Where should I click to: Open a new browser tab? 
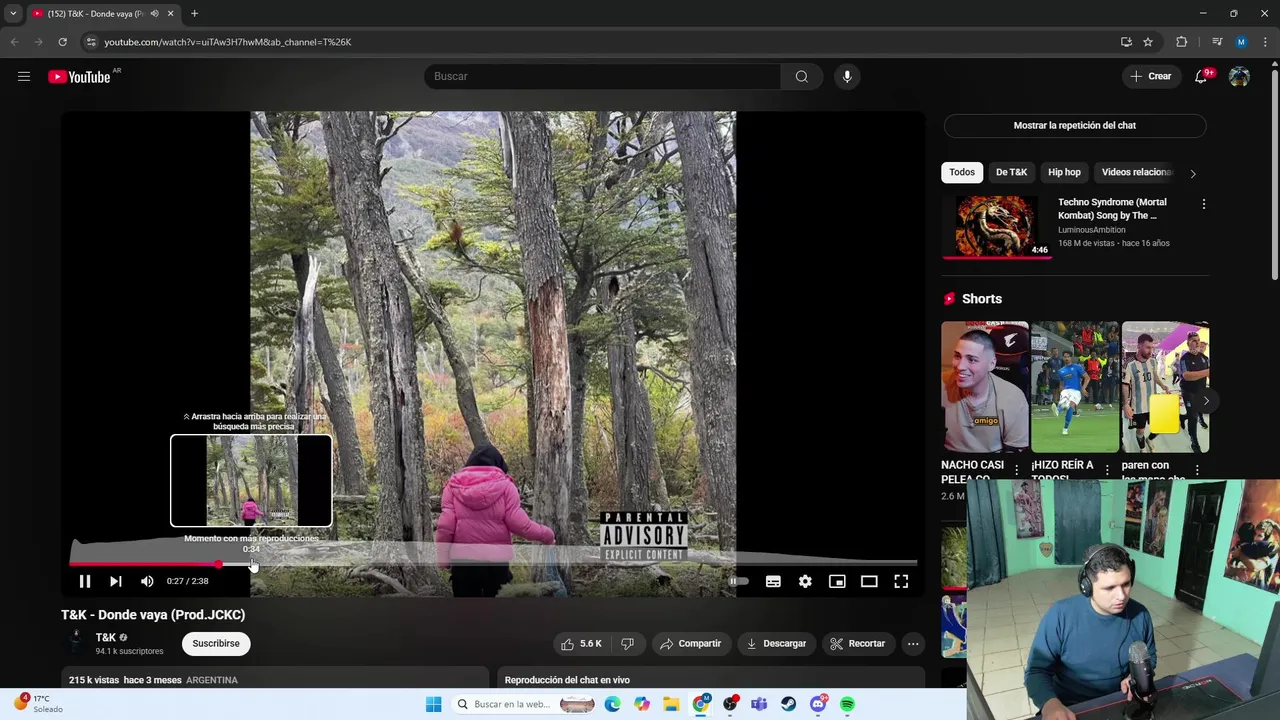(x=194, y=14)
